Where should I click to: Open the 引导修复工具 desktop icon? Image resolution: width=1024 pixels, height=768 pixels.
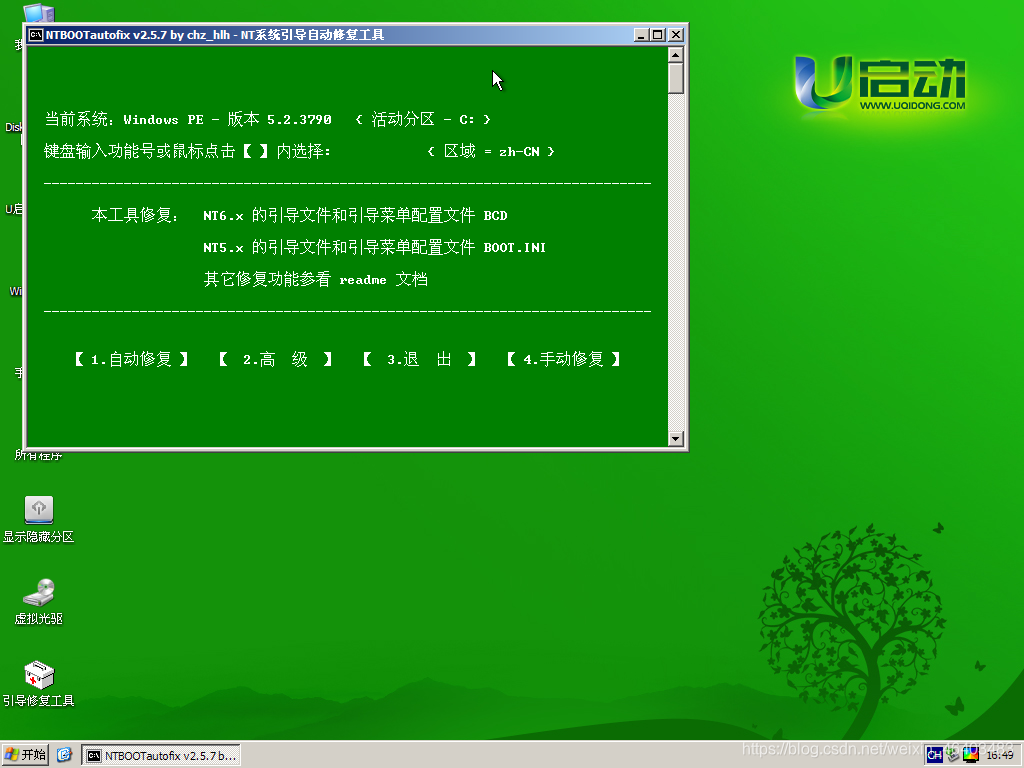[39, 684]
